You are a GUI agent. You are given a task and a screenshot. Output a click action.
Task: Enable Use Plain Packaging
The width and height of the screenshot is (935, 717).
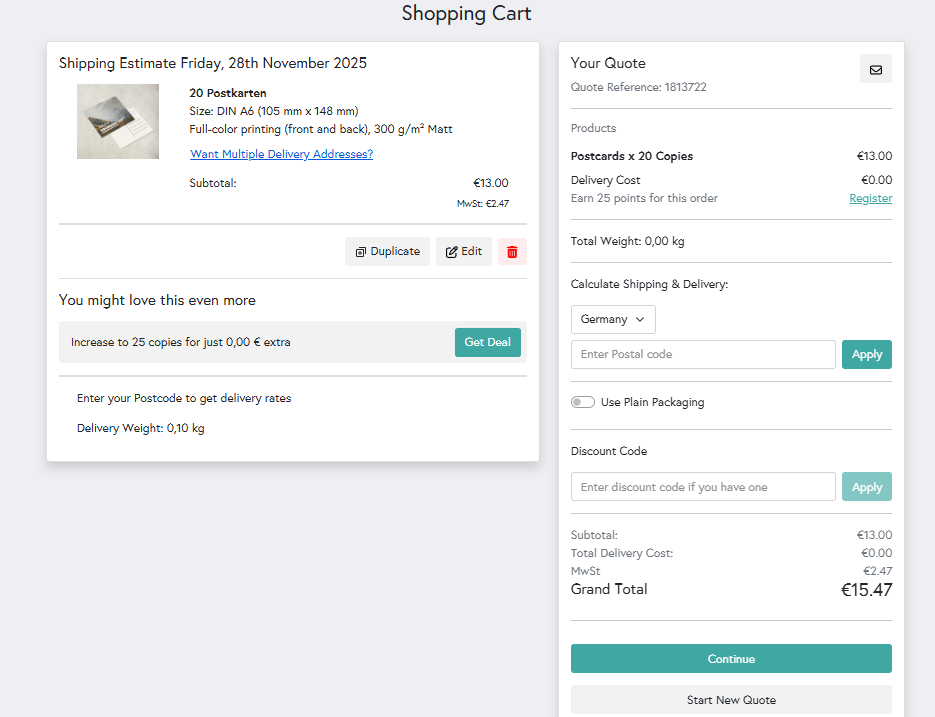pyautogui.click(x=582, y=401)
